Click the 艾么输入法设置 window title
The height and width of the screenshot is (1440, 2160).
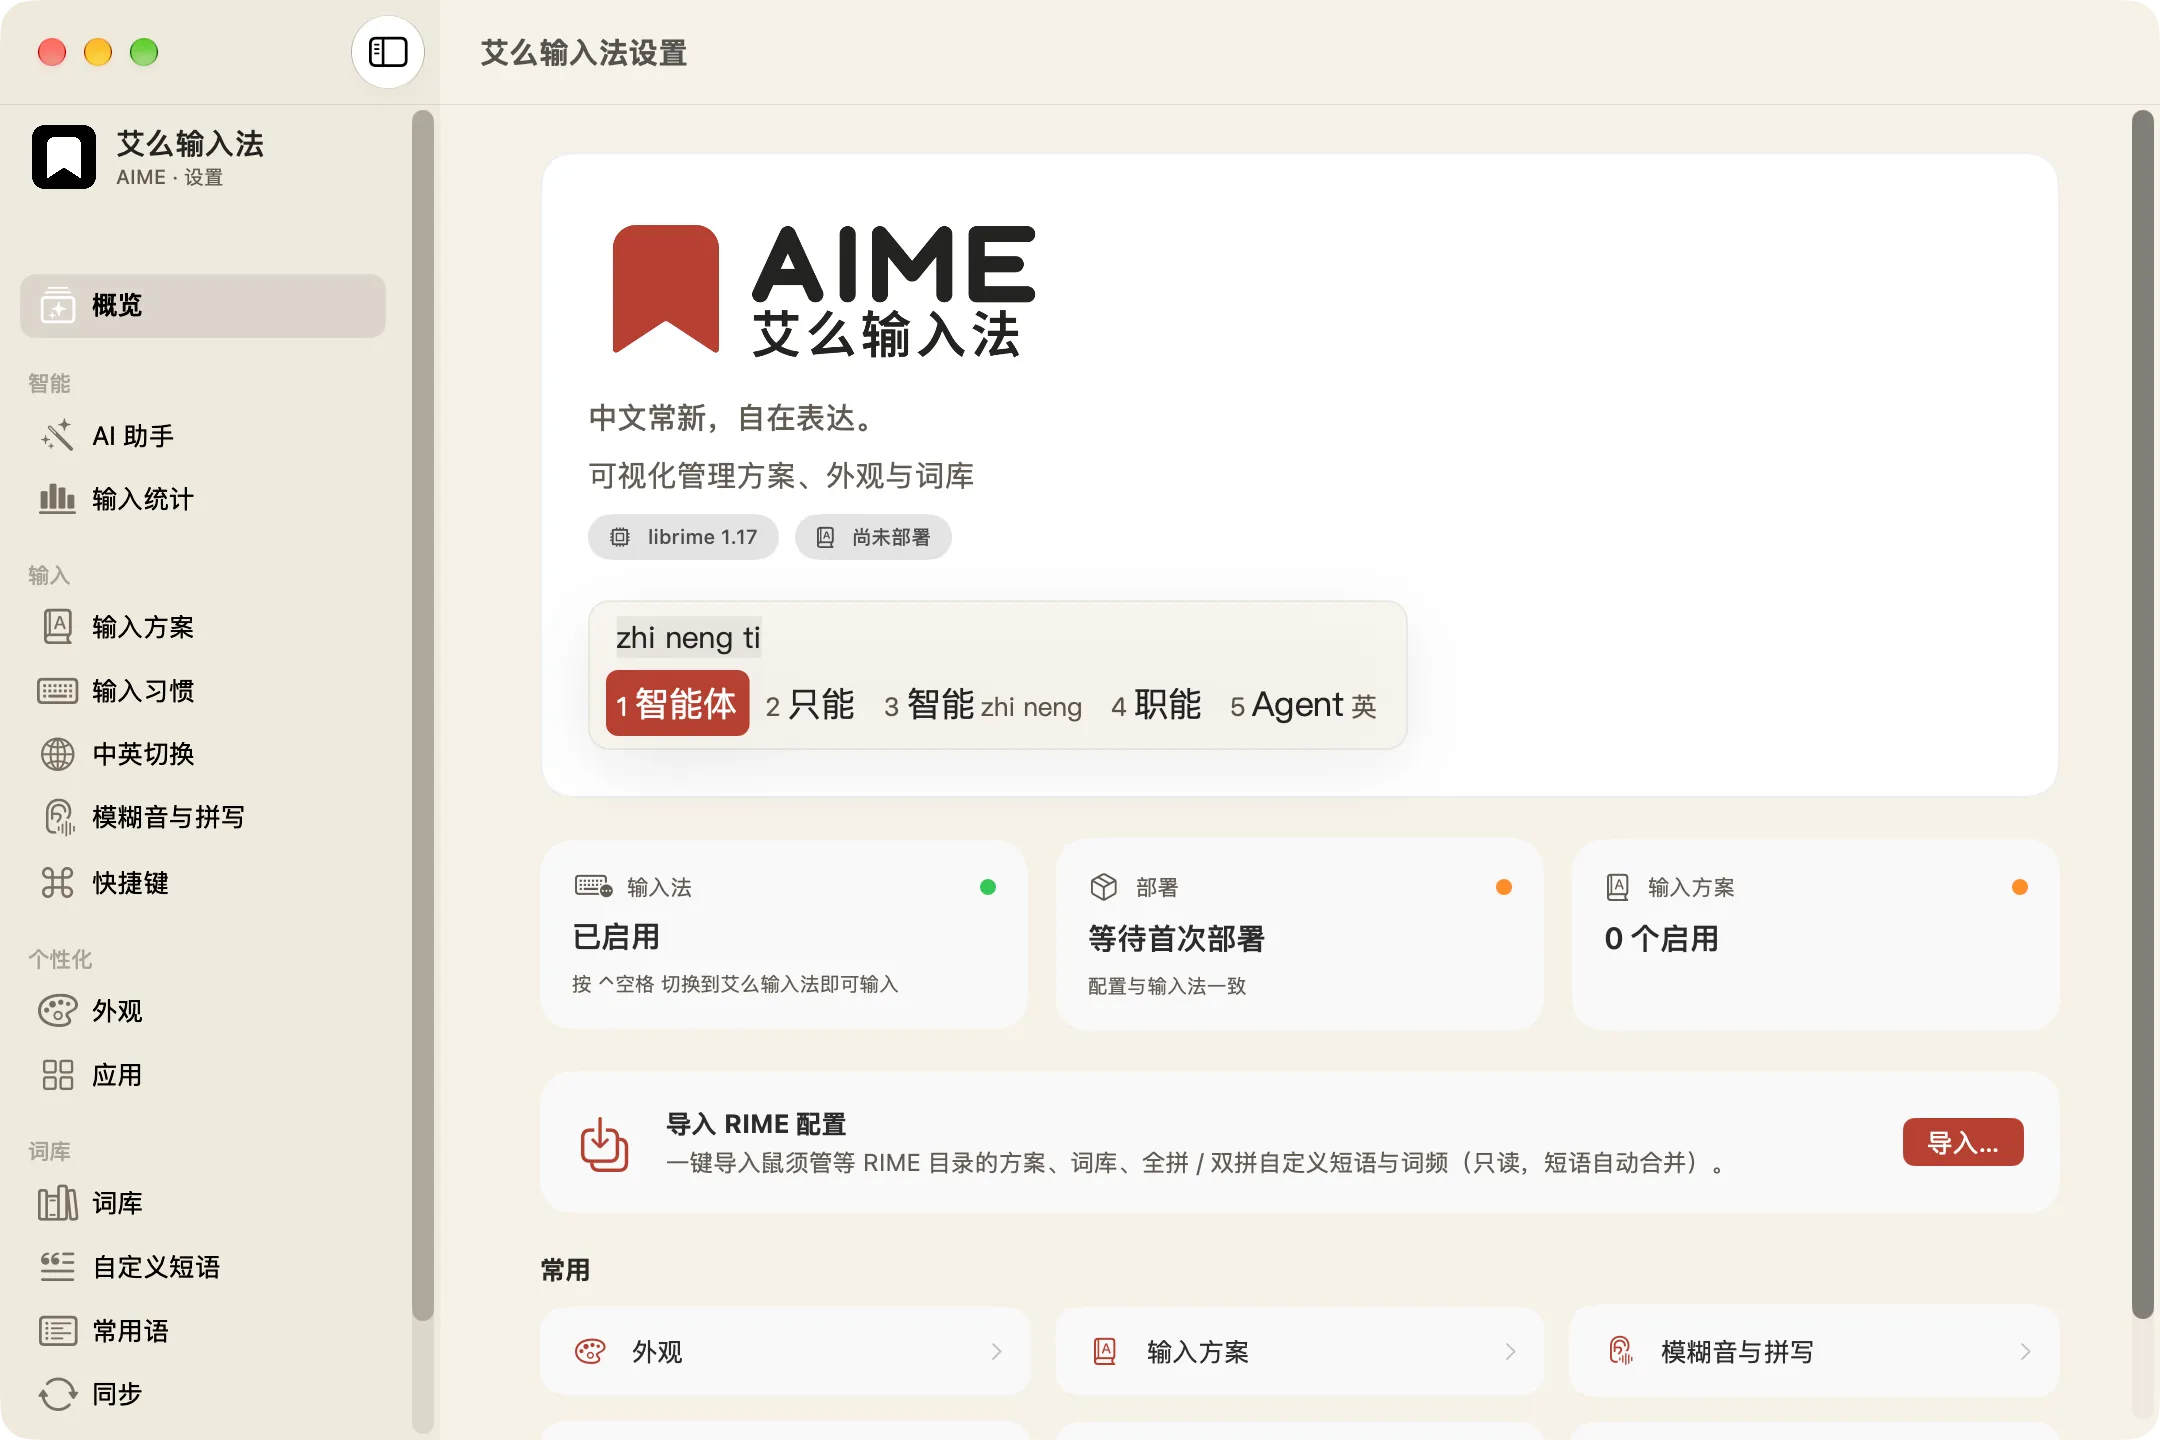click(584, 53)
